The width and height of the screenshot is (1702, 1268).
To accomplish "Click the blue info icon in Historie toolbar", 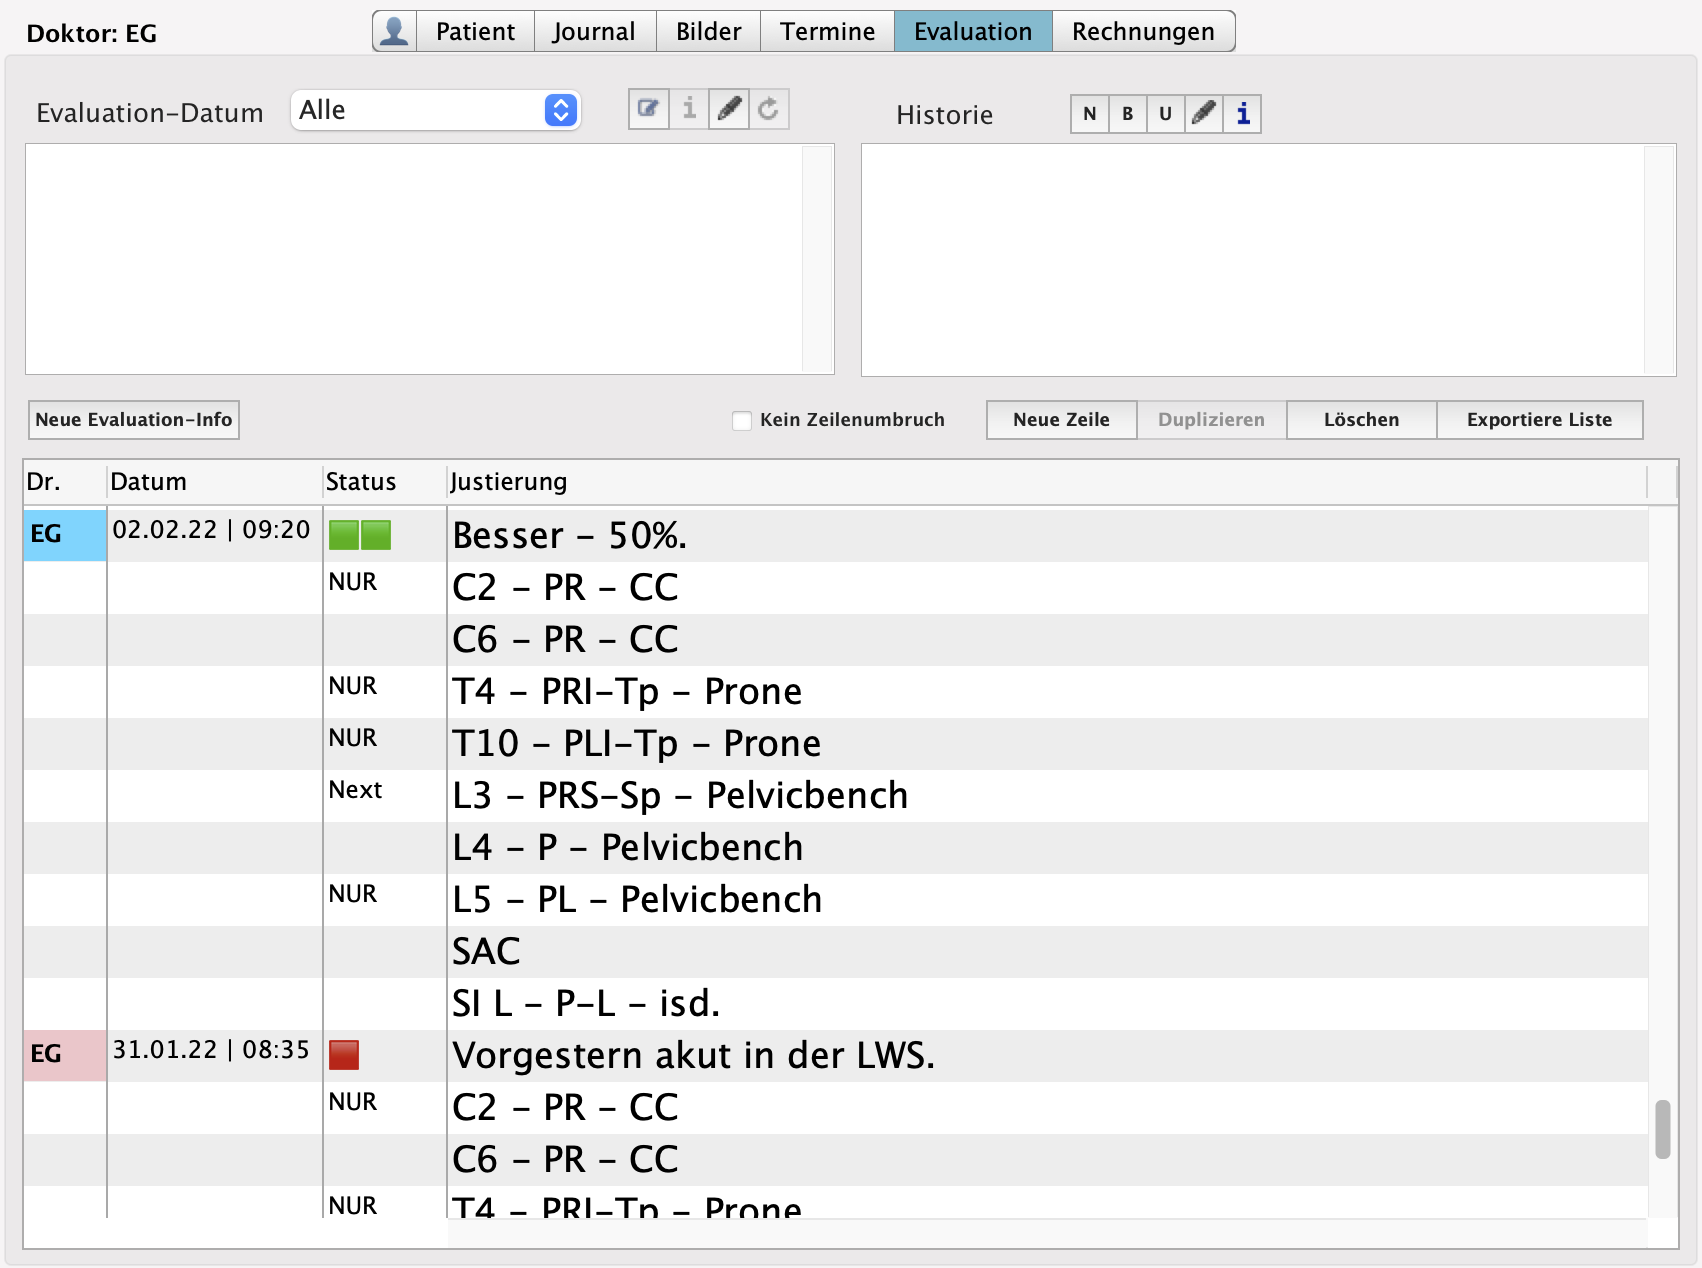I will click(1242, 114).
